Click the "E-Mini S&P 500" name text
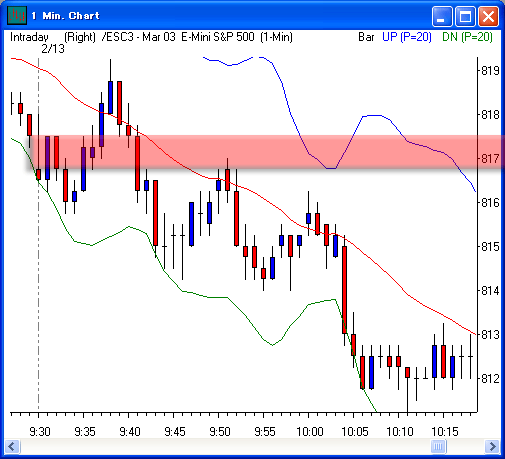The image size is (505, 459). [x=218, y=37]
